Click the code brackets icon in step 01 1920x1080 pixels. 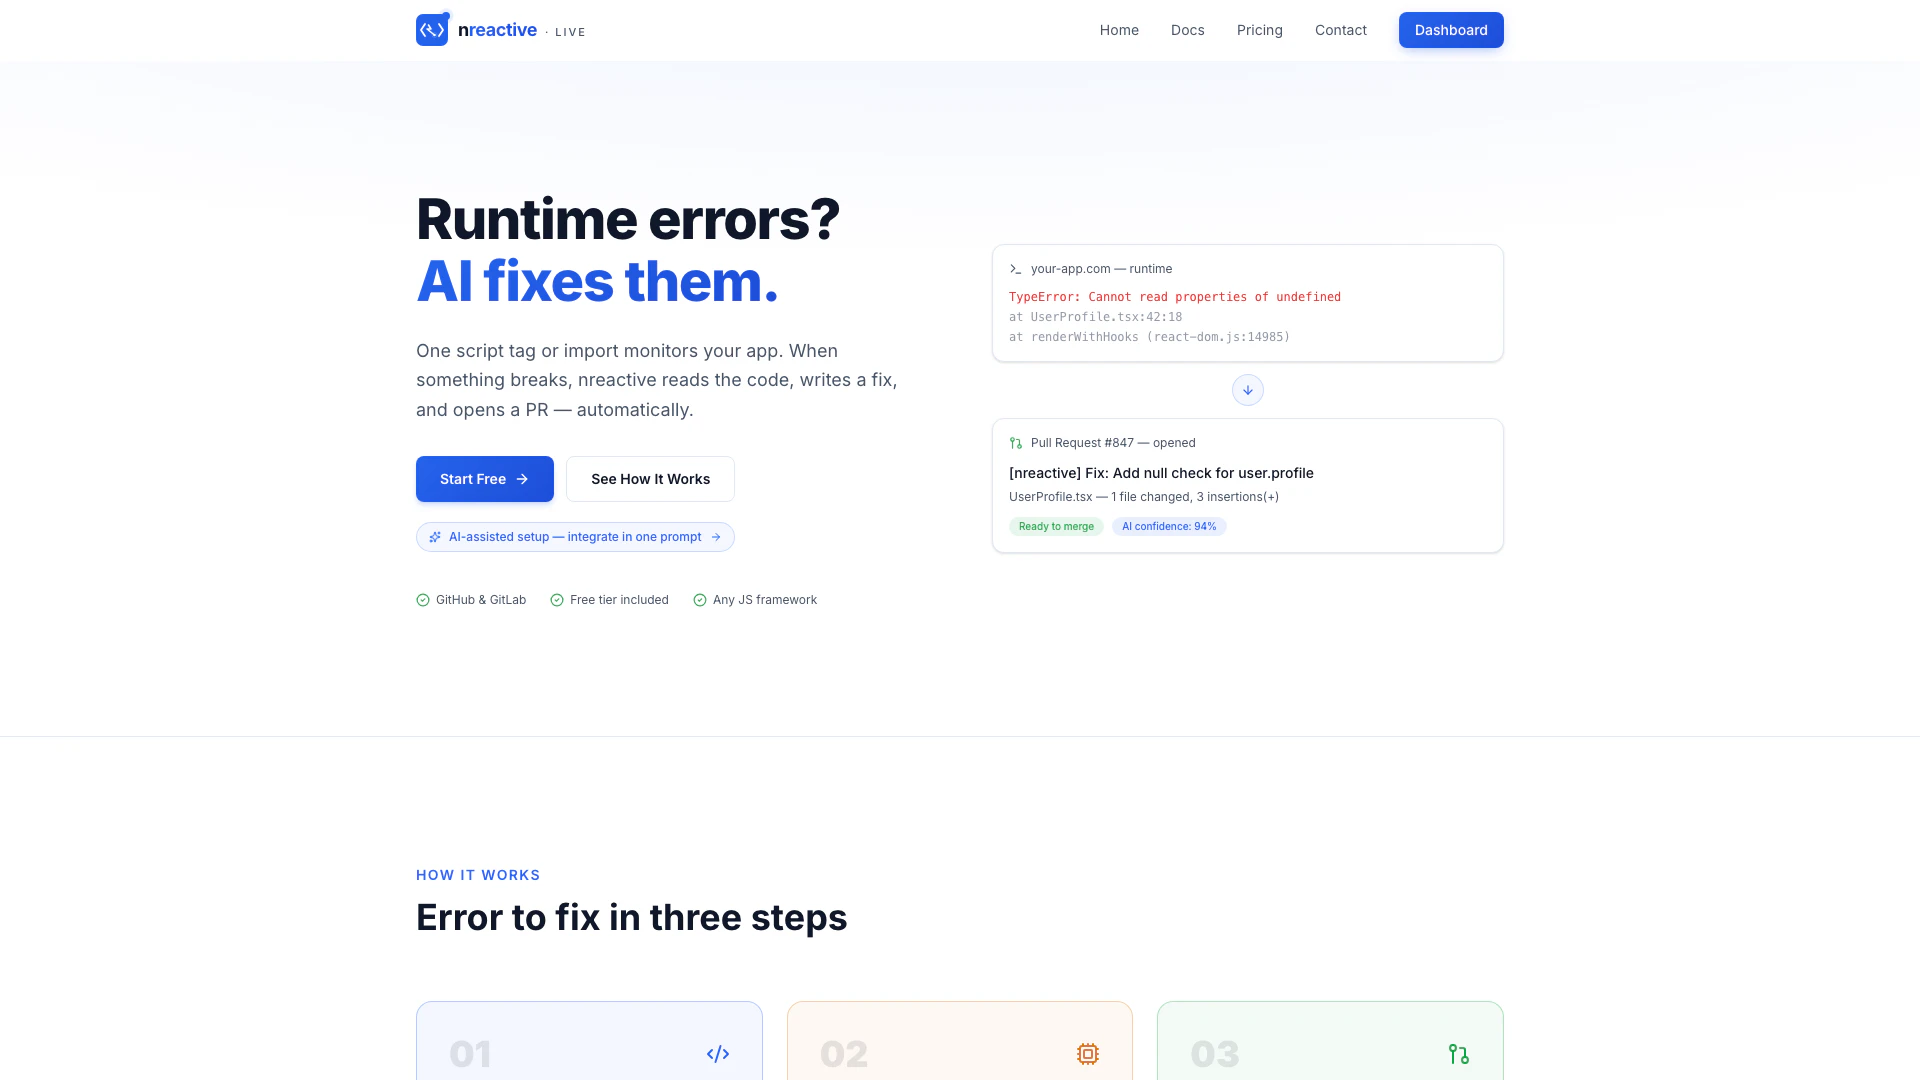717,1054
